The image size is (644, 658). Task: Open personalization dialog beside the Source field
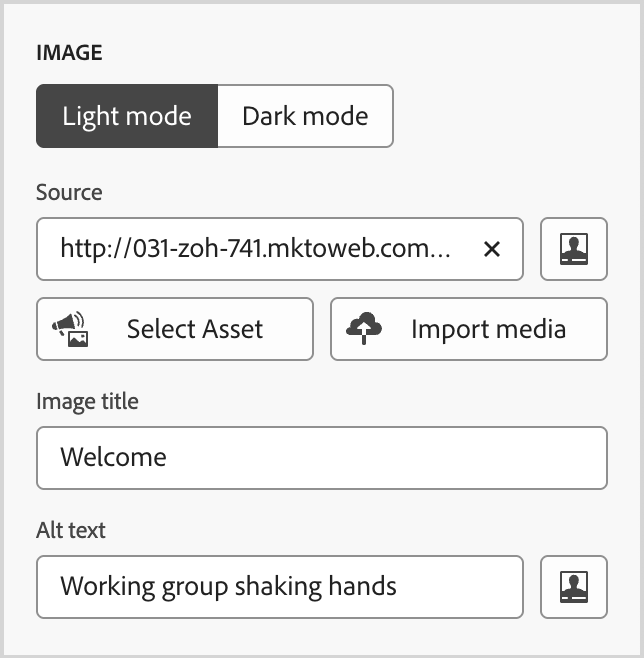pos(574,249)
